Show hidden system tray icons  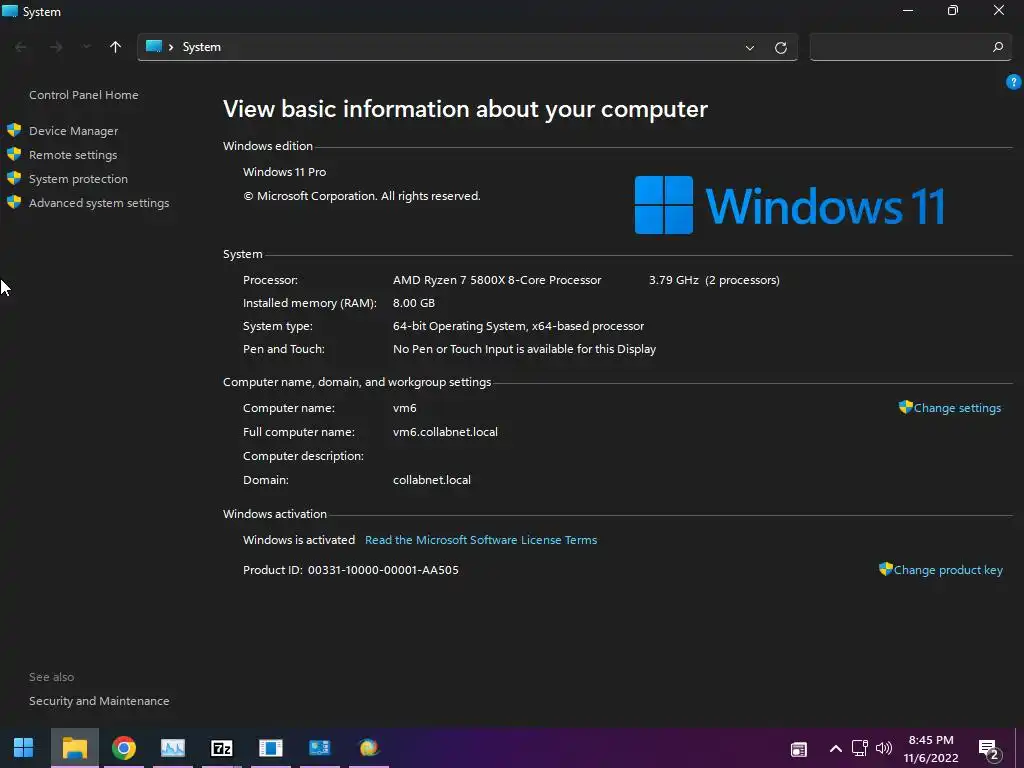835,749
